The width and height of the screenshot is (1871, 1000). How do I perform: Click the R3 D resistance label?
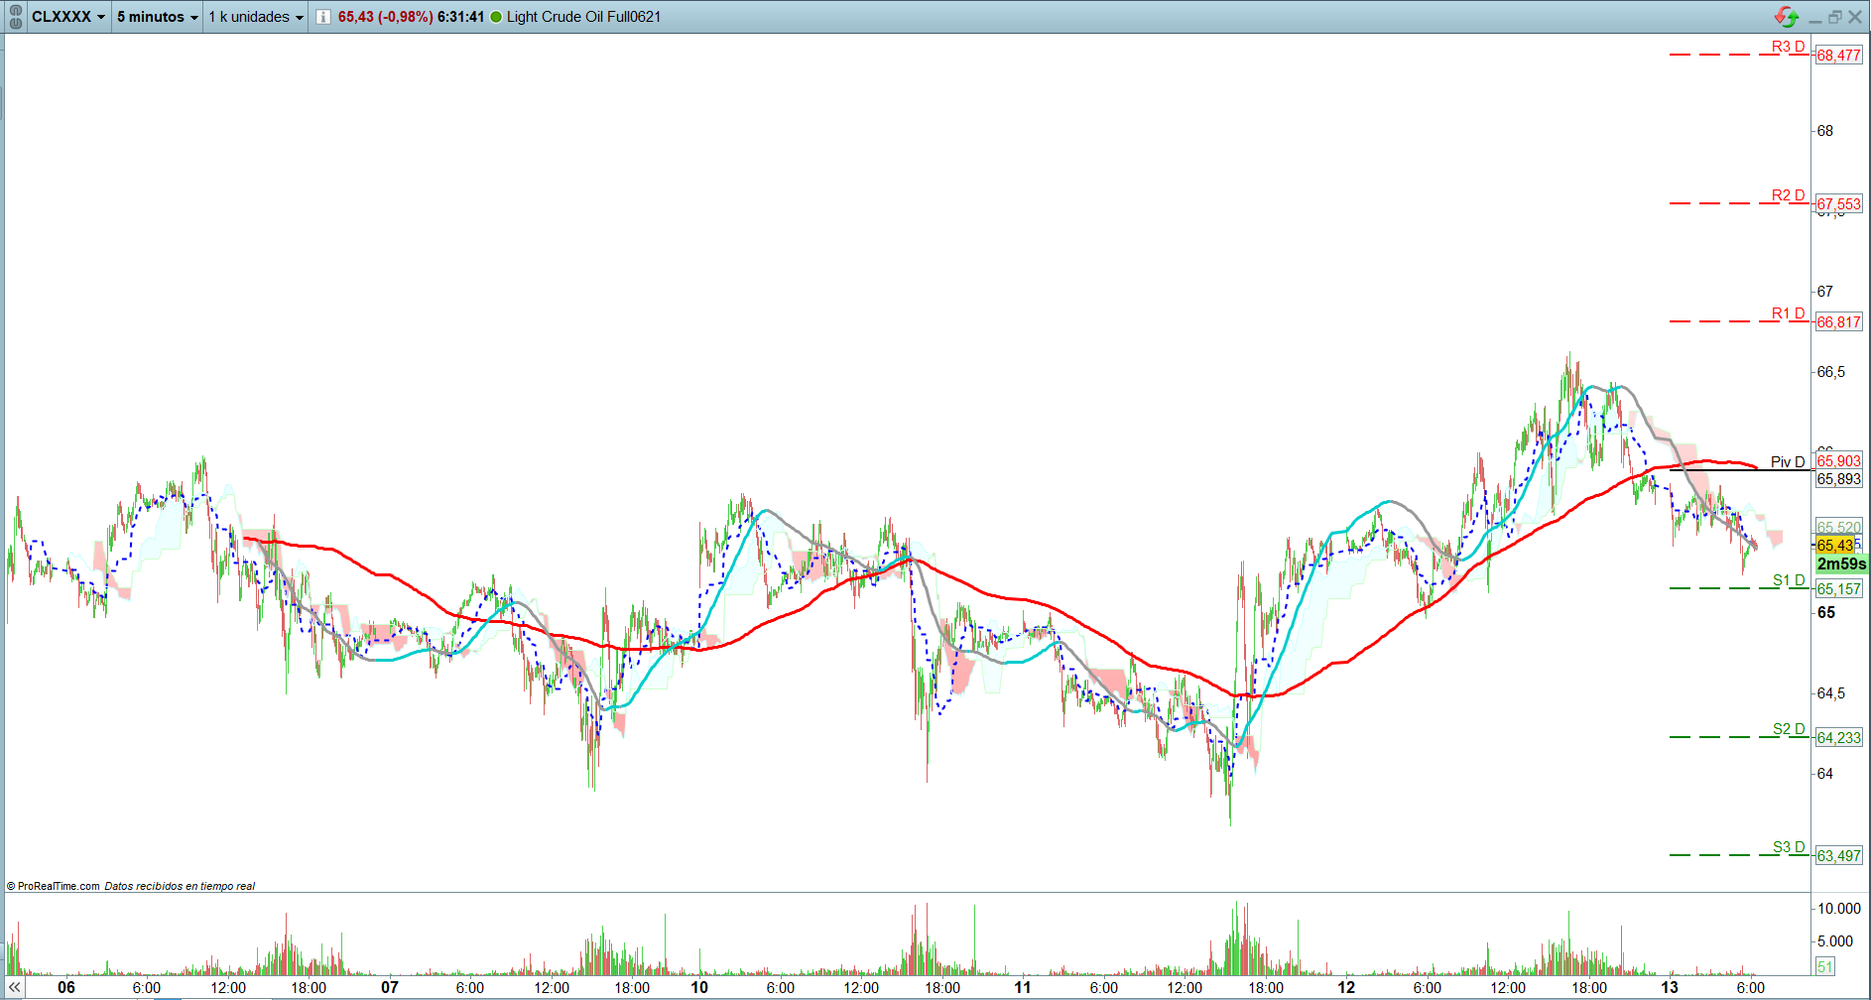1788,47
